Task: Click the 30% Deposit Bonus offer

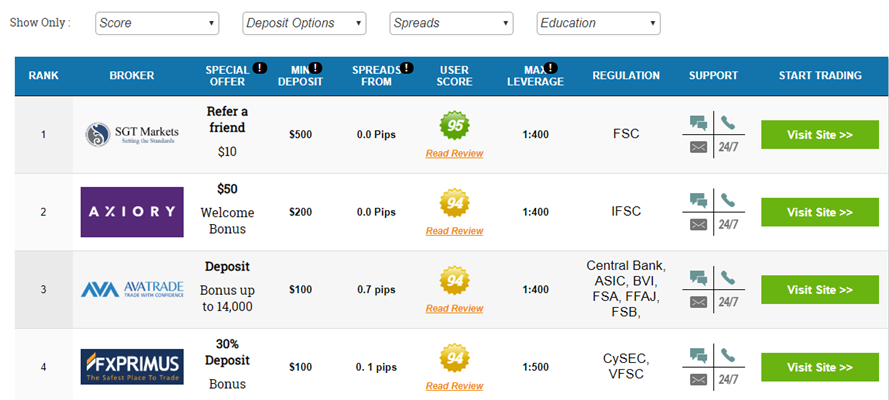Action: click(227, 364)
